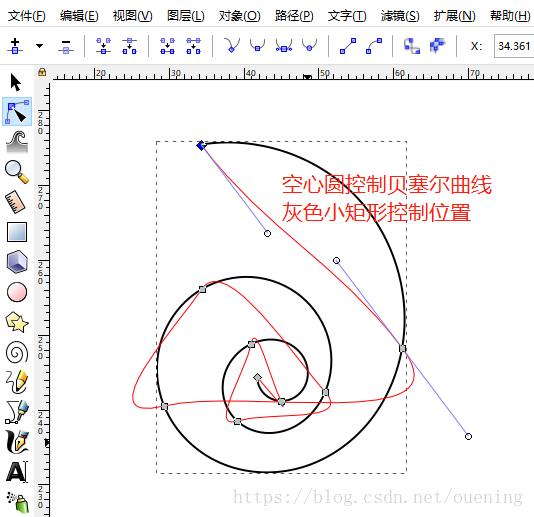
Task: Click the join selected nodes icon
Action: (104, 46)
